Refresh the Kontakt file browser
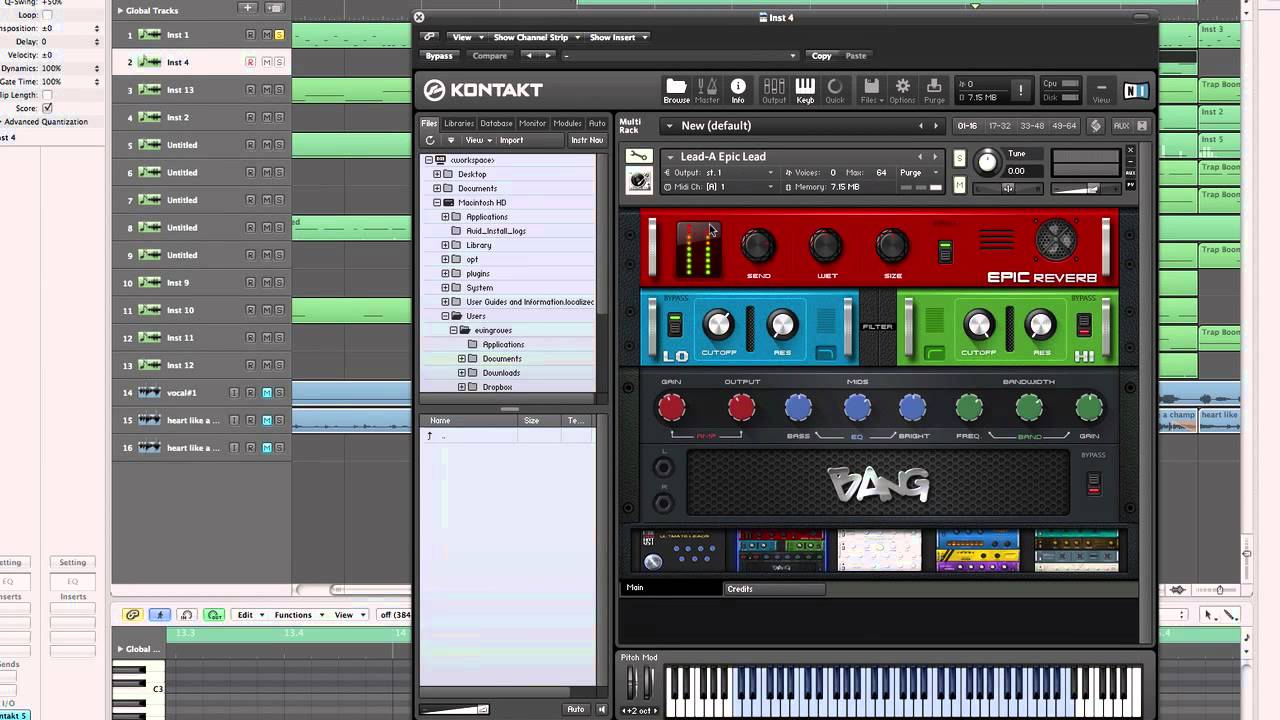This screenshot has width=1280, height=720. (430, 140)
